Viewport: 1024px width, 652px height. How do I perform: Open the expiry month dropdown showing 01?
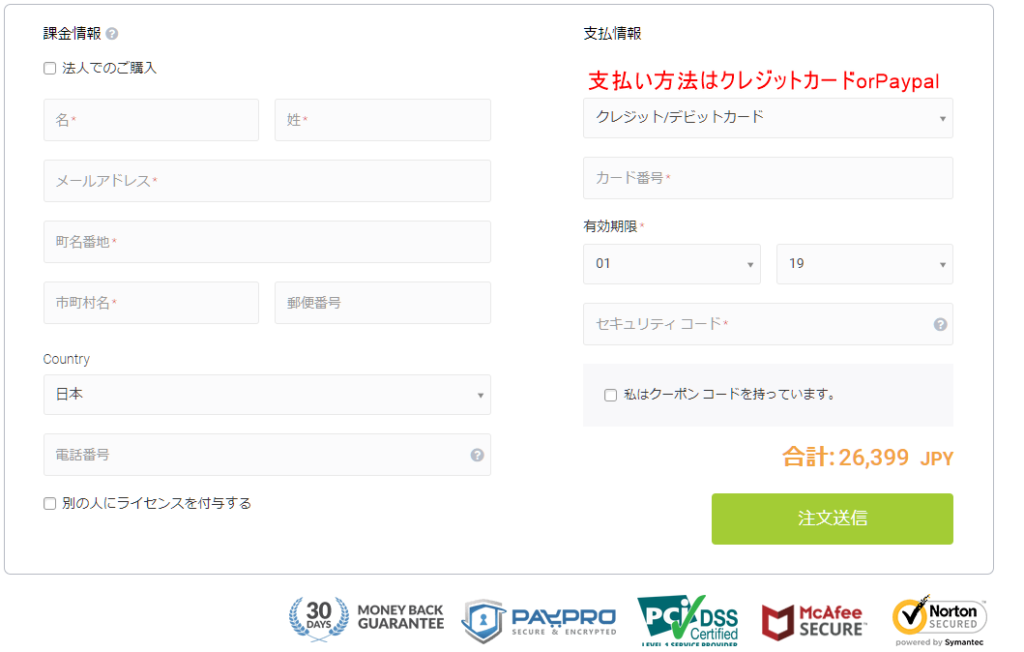click(x=672, y=264)
